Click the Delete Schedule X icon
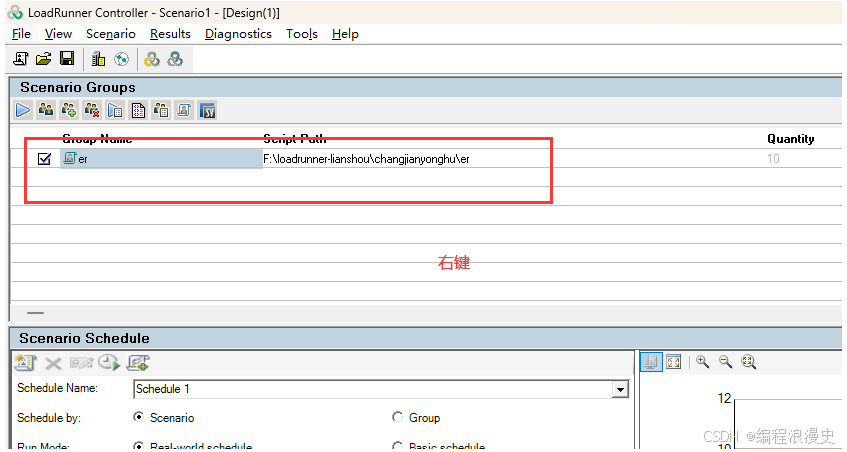 coord(52,363)
